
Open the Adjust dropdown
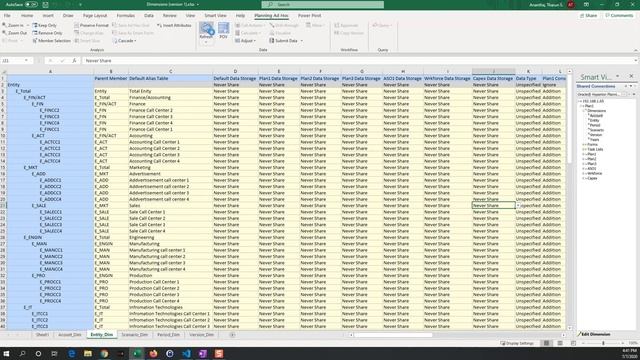click(245, 41)
